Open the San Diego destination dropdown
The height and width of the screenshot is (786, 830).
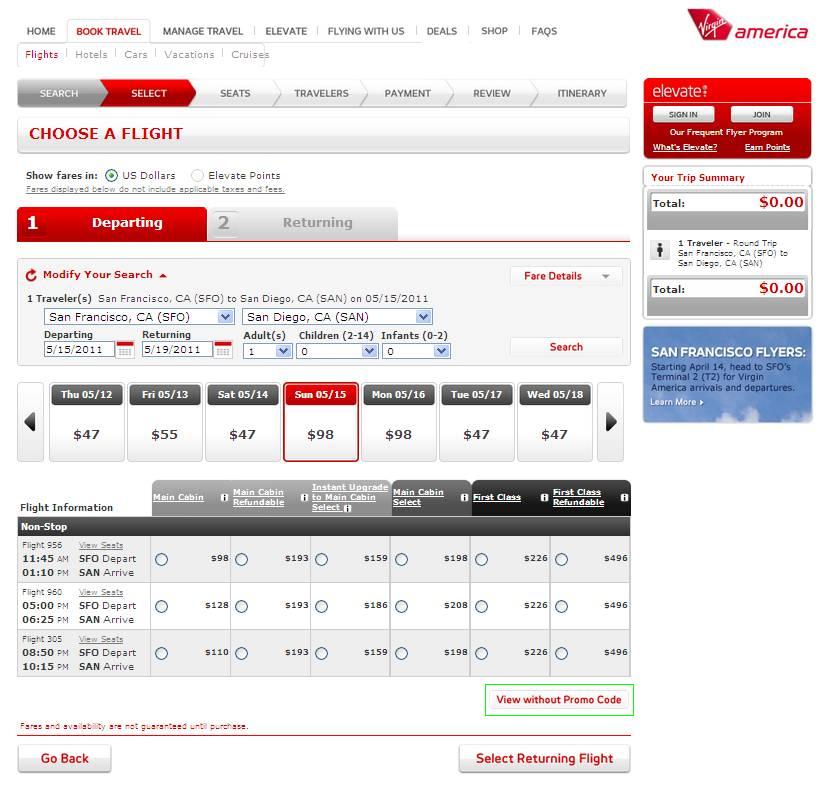tap(337, 317)
